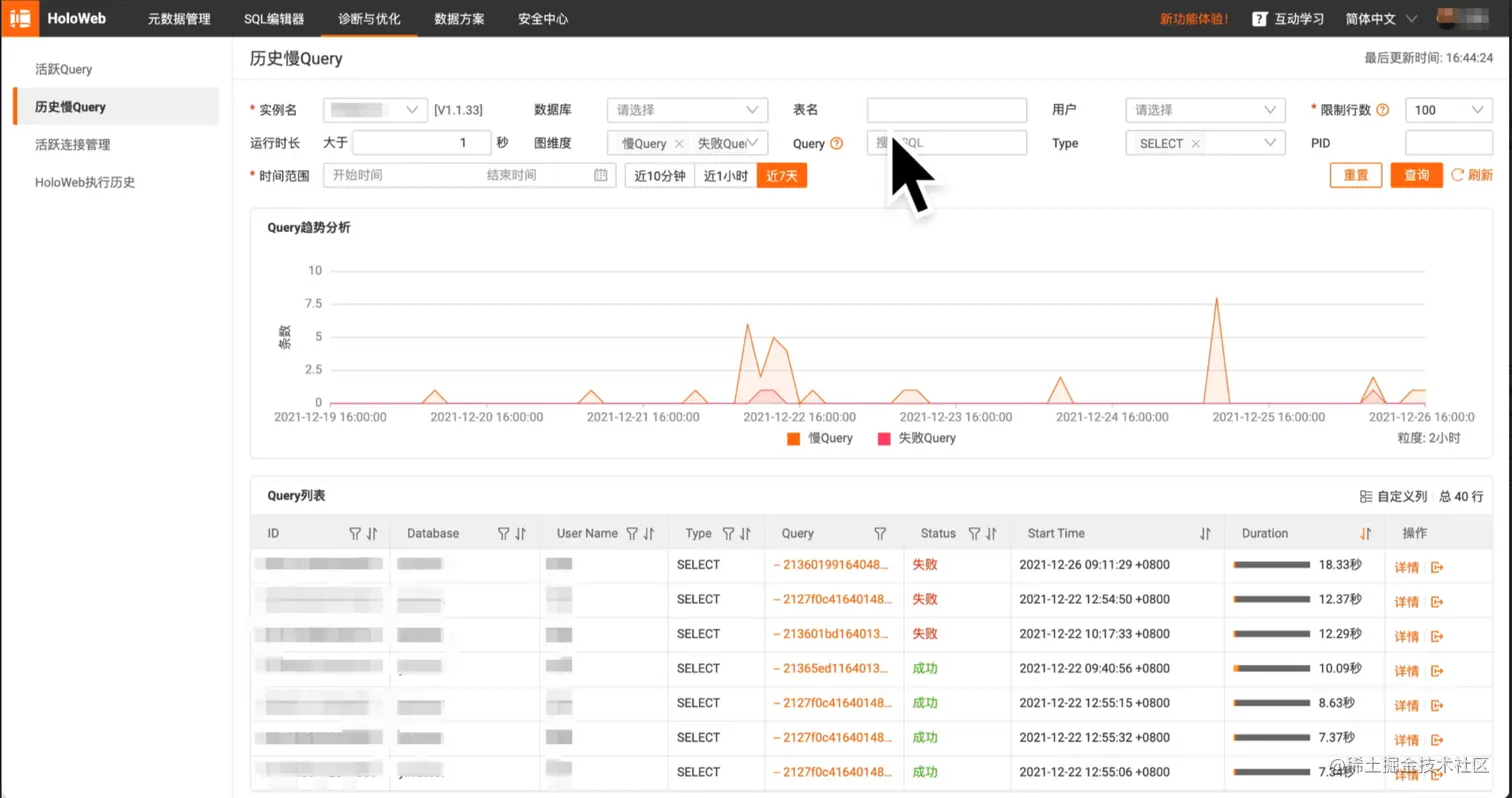Toggle 失败Query series in chart legend
Screen dimensions: 1512x798
click(916, 438)
